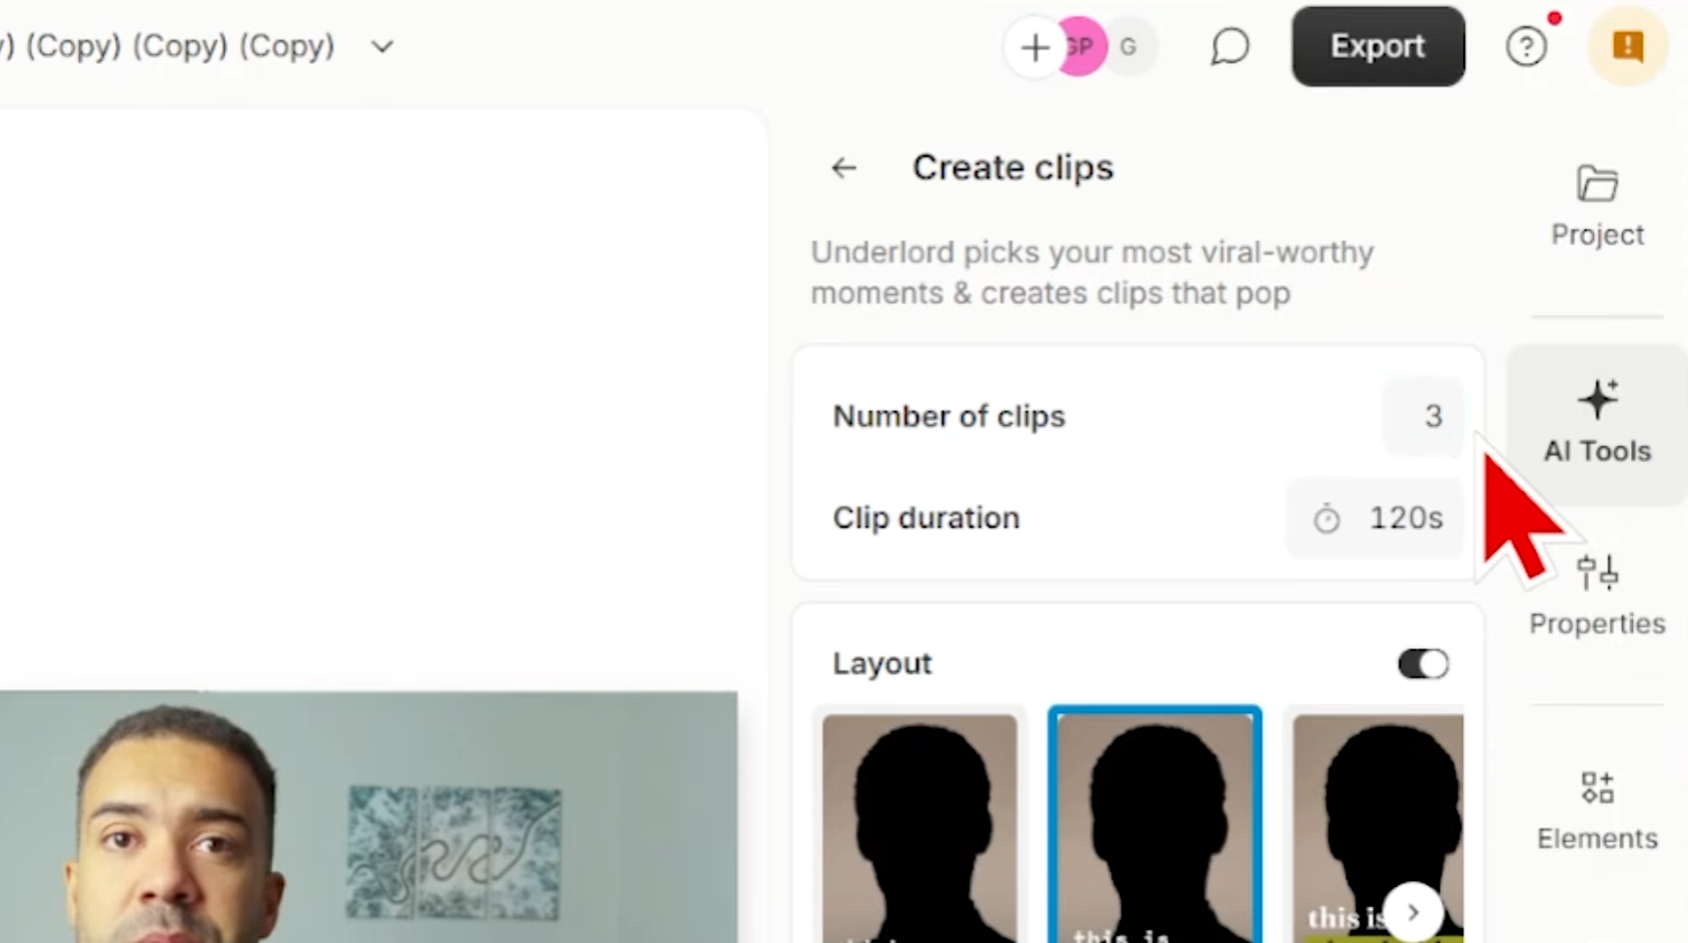Edit the Clip duration value
The image size is (1688, 943).
click(x=1404, y=518)
